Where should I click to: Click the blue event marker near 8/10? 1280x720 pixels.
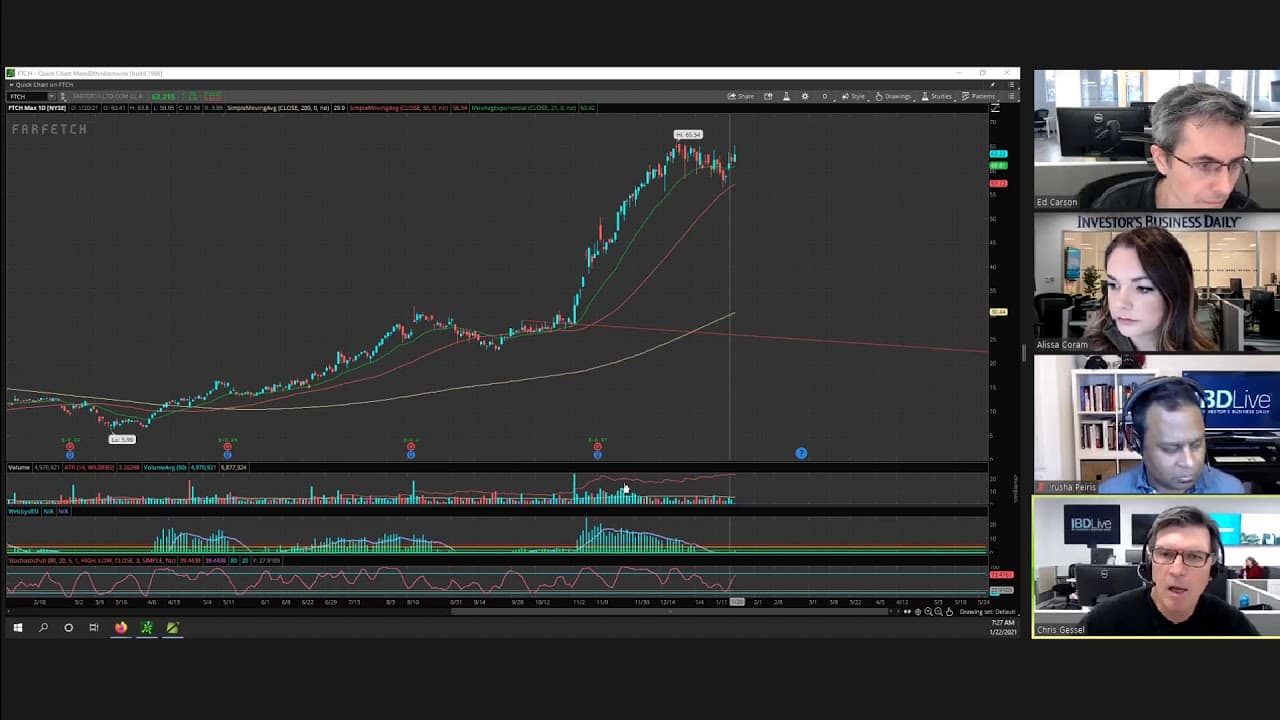(411, 455)
